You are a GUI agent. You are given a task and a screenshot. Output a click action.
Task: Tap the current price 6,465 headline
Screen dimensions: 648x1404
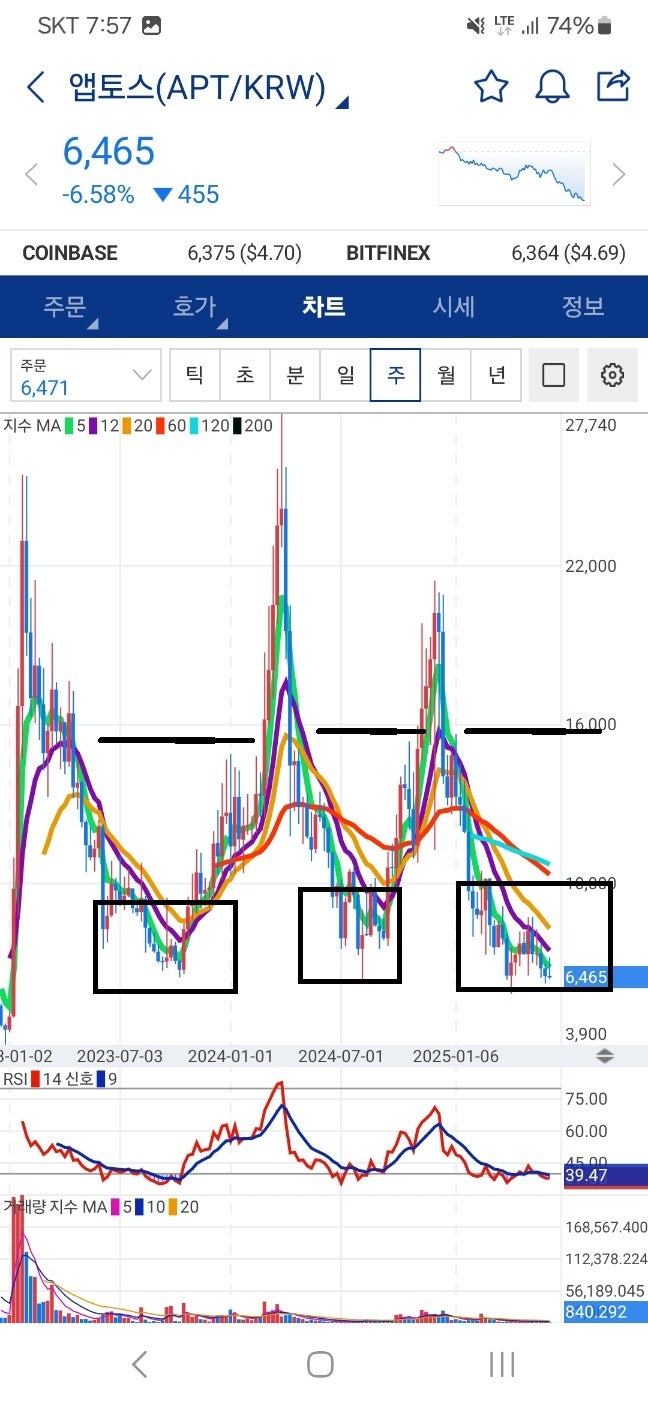(109, 152)
